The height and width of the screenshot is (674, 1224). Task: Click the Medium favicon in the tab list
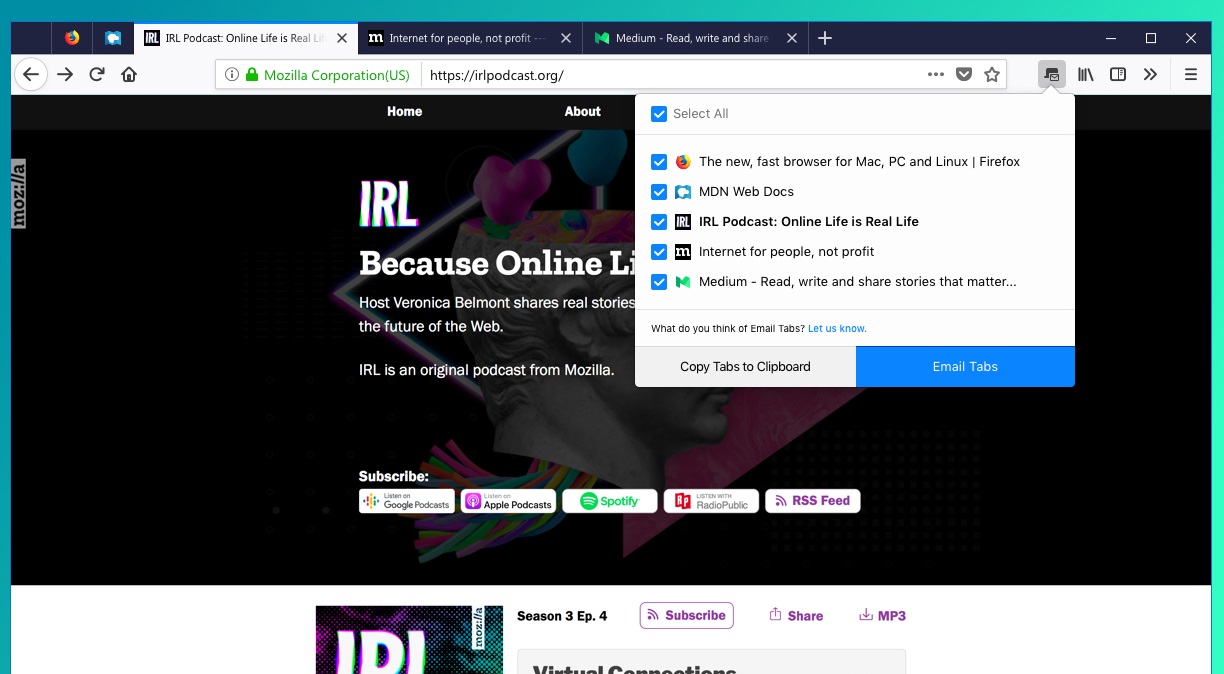[683, 282]
